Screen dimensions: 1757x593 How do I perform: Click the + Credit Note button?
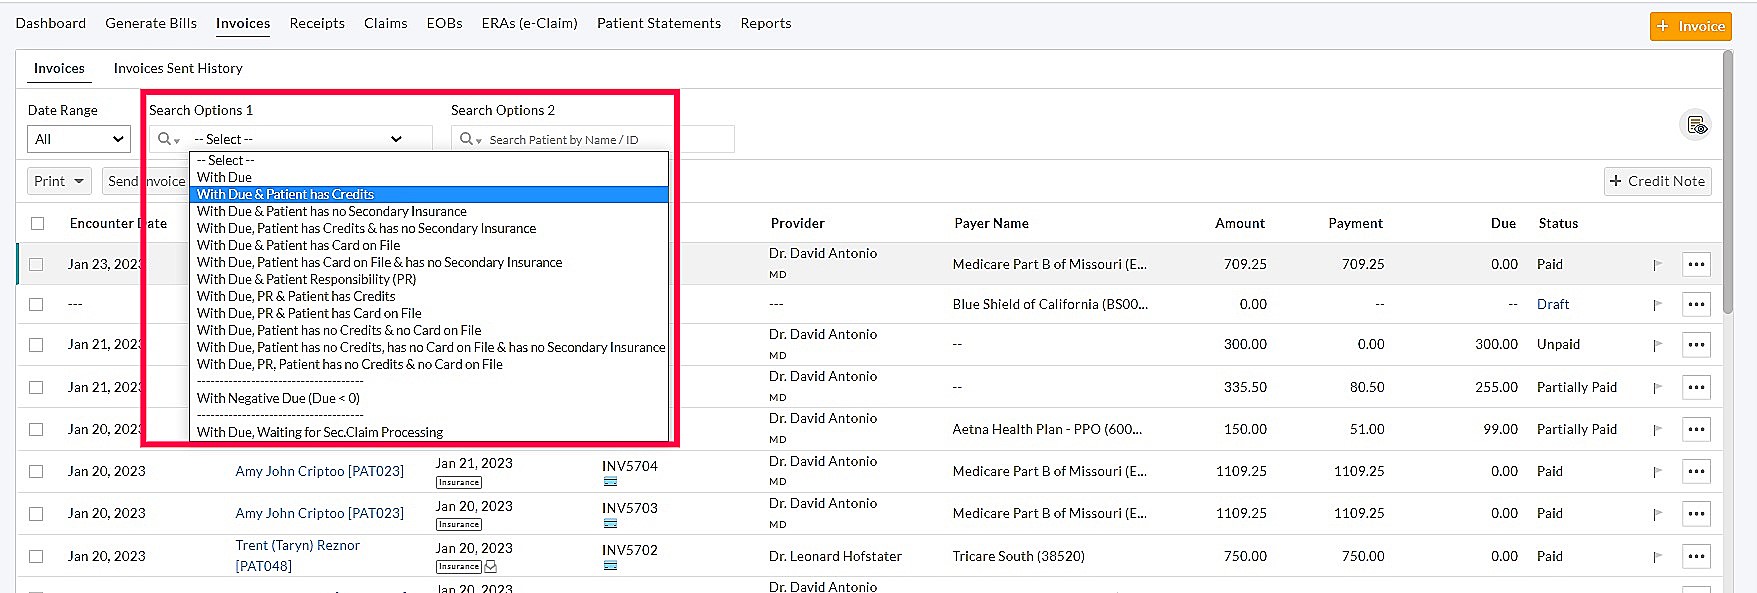click(1658, 181)
